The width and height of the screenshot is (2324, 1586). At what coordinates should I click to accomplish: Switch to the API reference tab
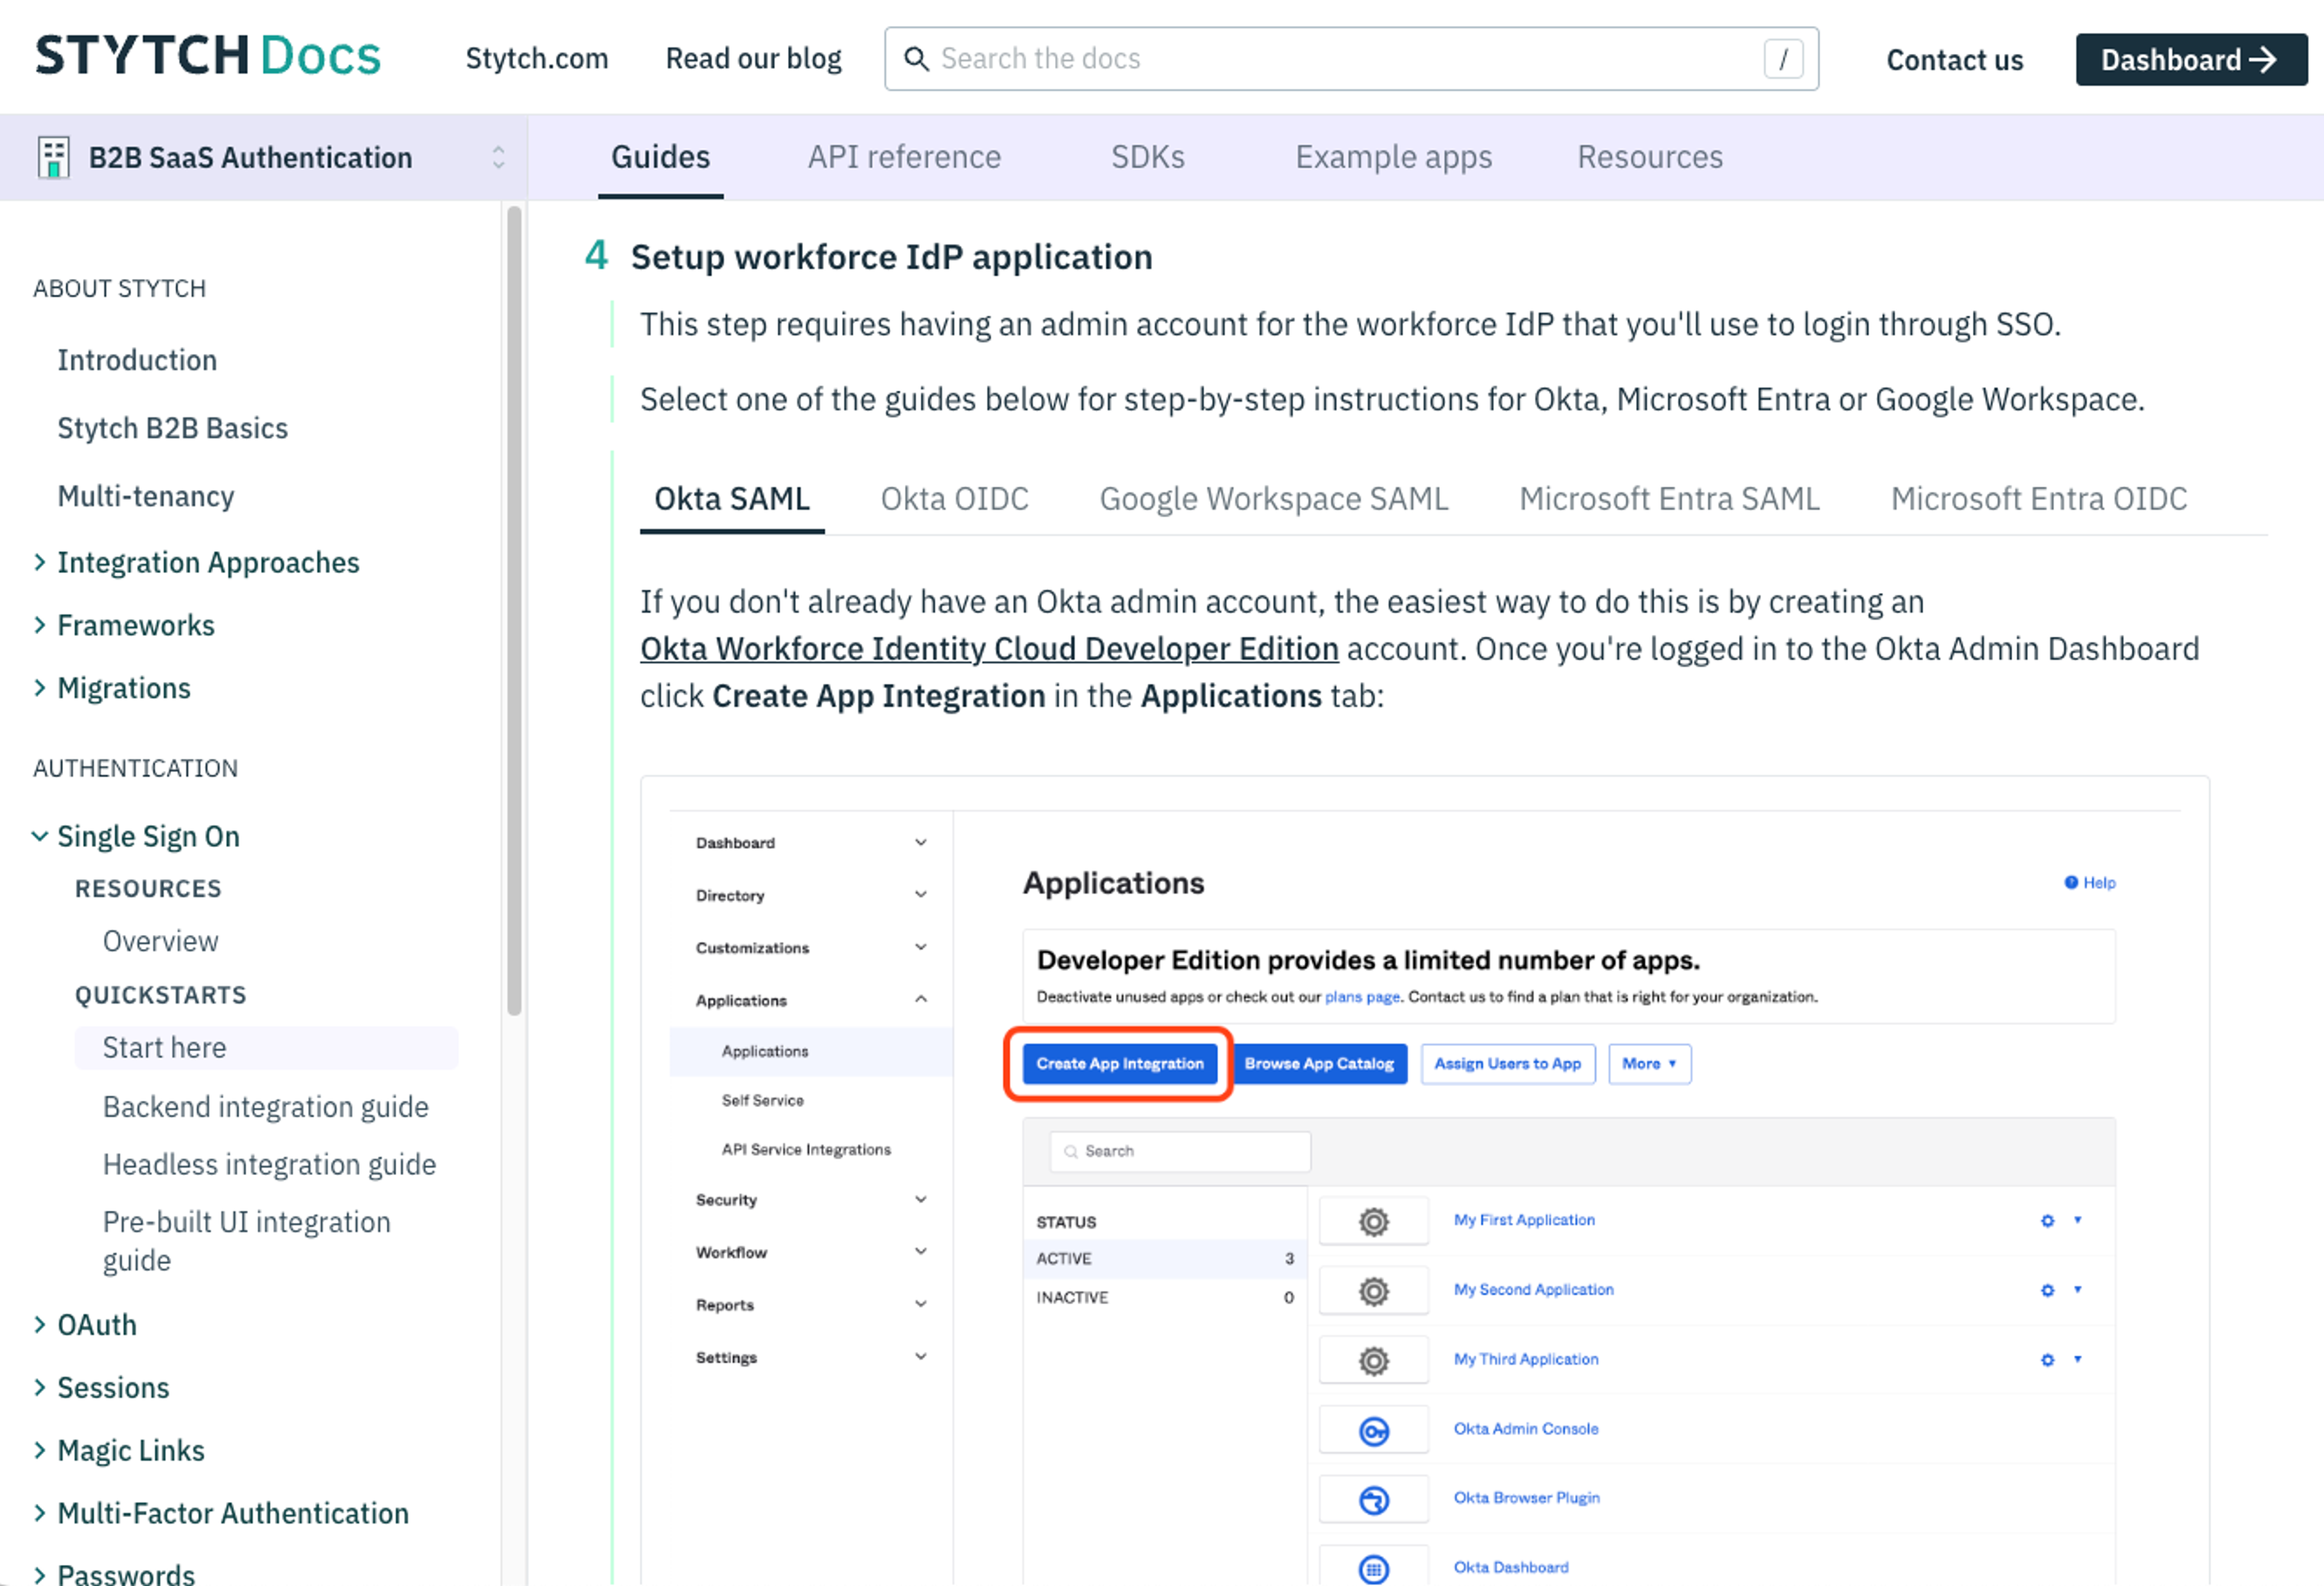(903, 157)
